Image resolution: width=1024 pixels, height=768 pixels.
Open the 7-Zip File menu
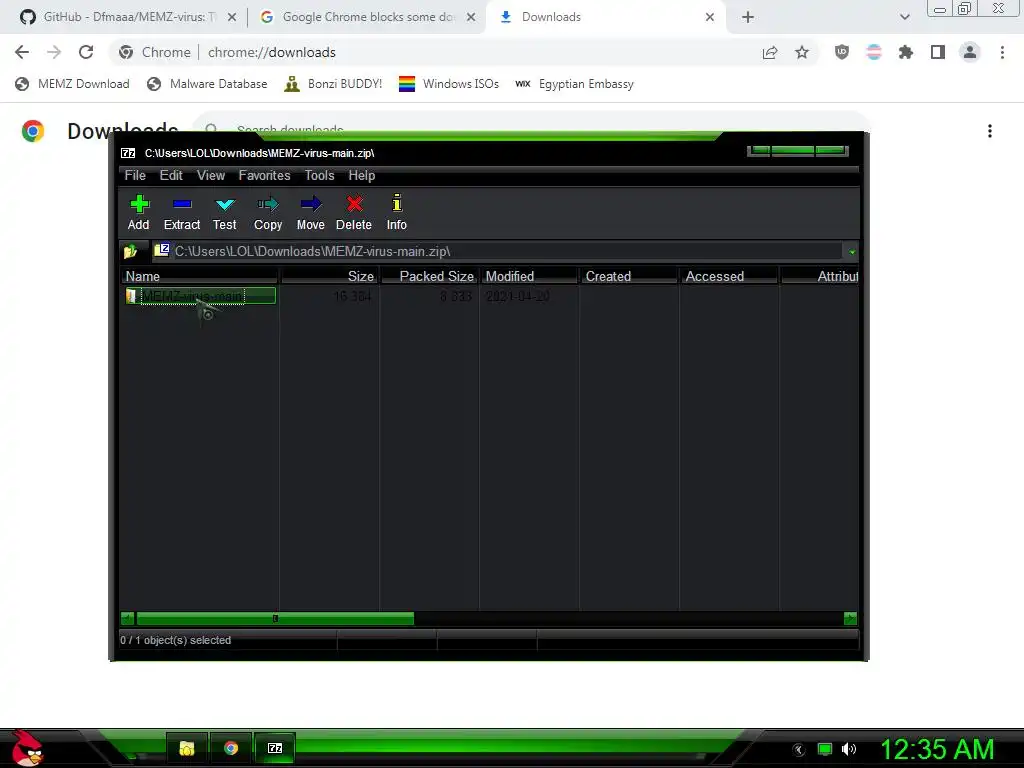135,176
